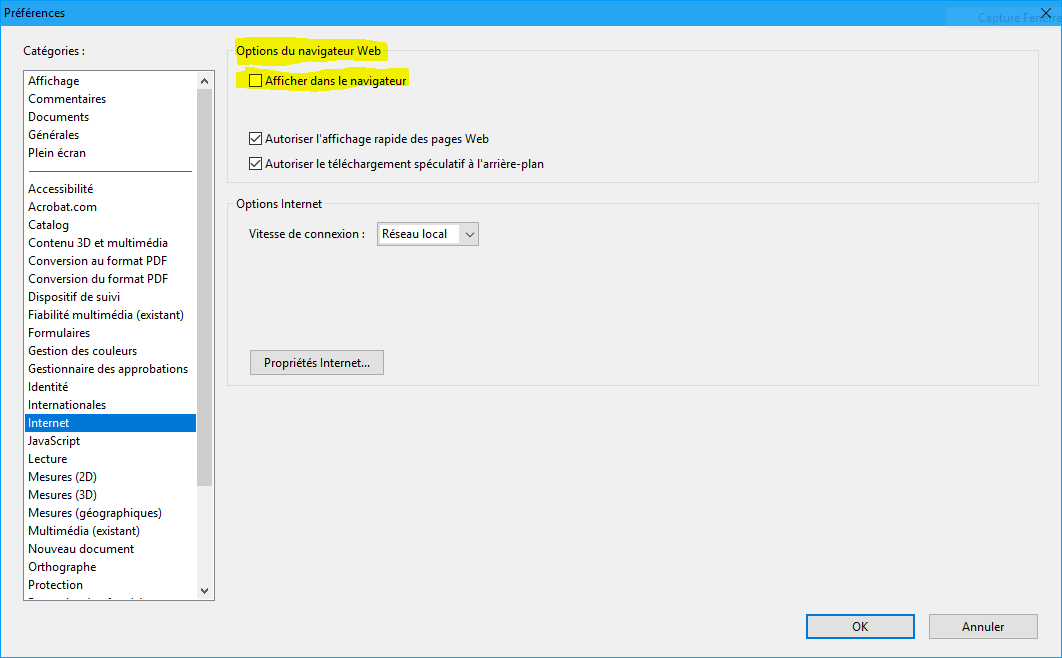Screen dimensions: 1062x658
Task: Disable 'Autoriser le téléchargement spéculatif' option
Action: pyautogui.click(x=256, y=163)
